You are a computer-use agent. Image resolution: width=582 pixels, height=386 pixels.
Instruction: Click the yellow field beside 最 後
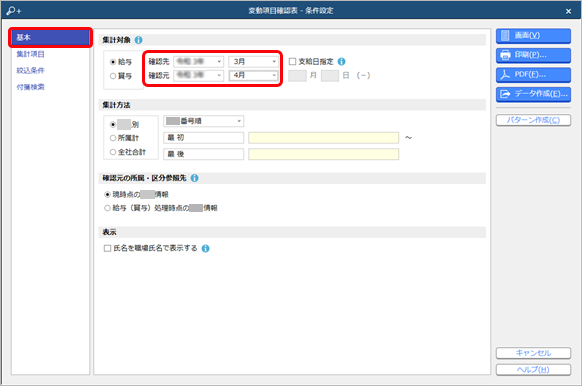(x=324, y=154)
